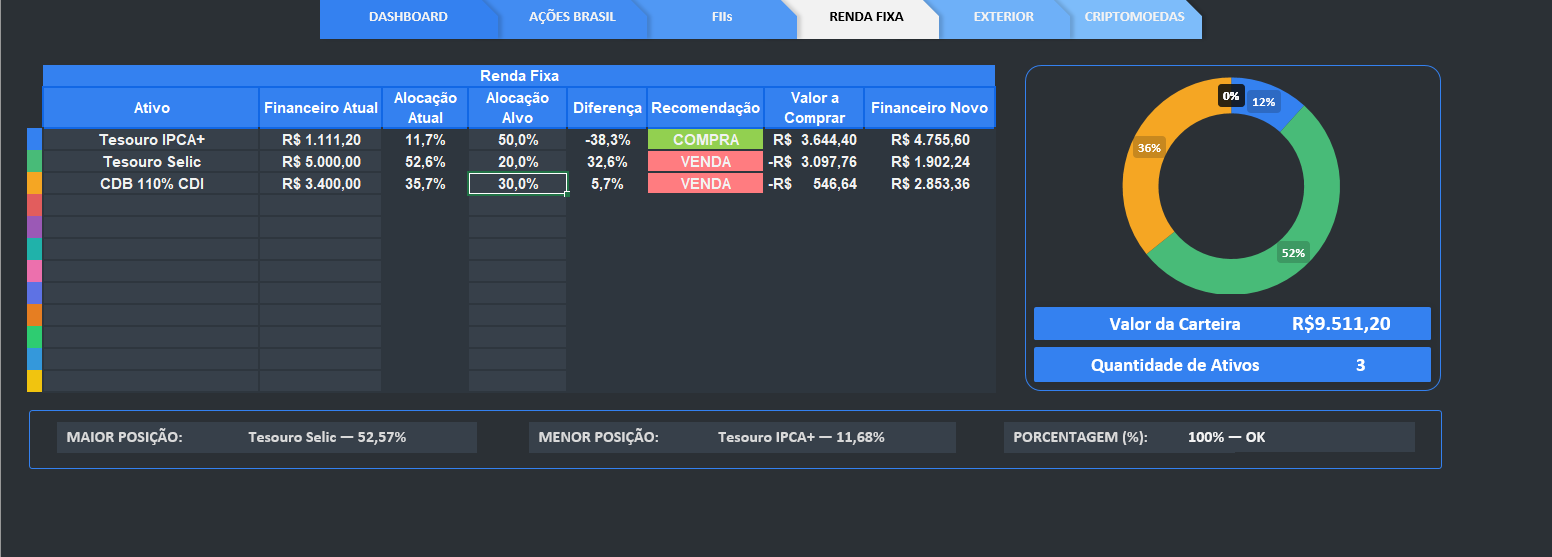
Task: Select the Tesouro IPCA+ asset cell
Action: [x=151, y=140]
